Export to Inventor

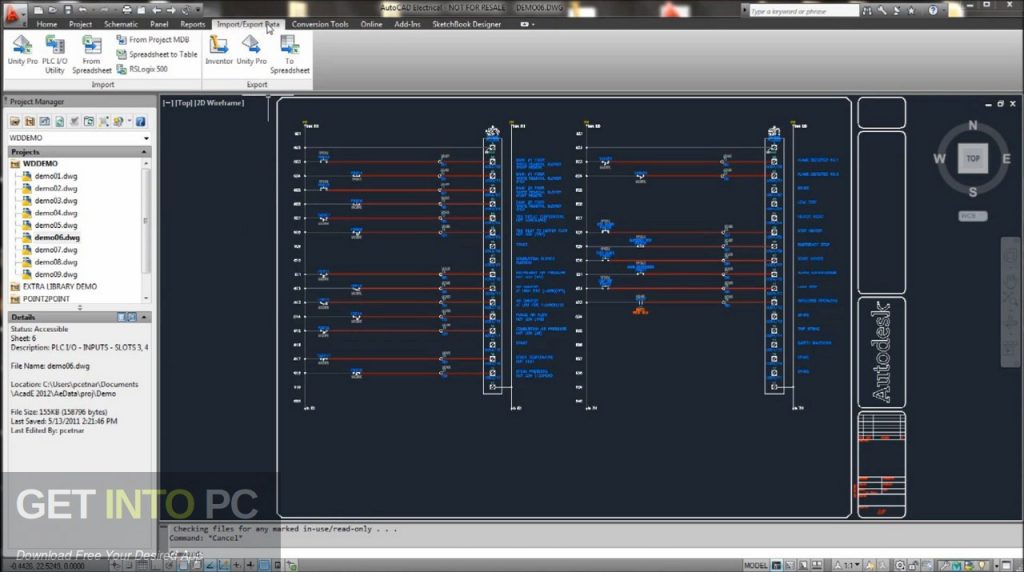pos(219,50)
